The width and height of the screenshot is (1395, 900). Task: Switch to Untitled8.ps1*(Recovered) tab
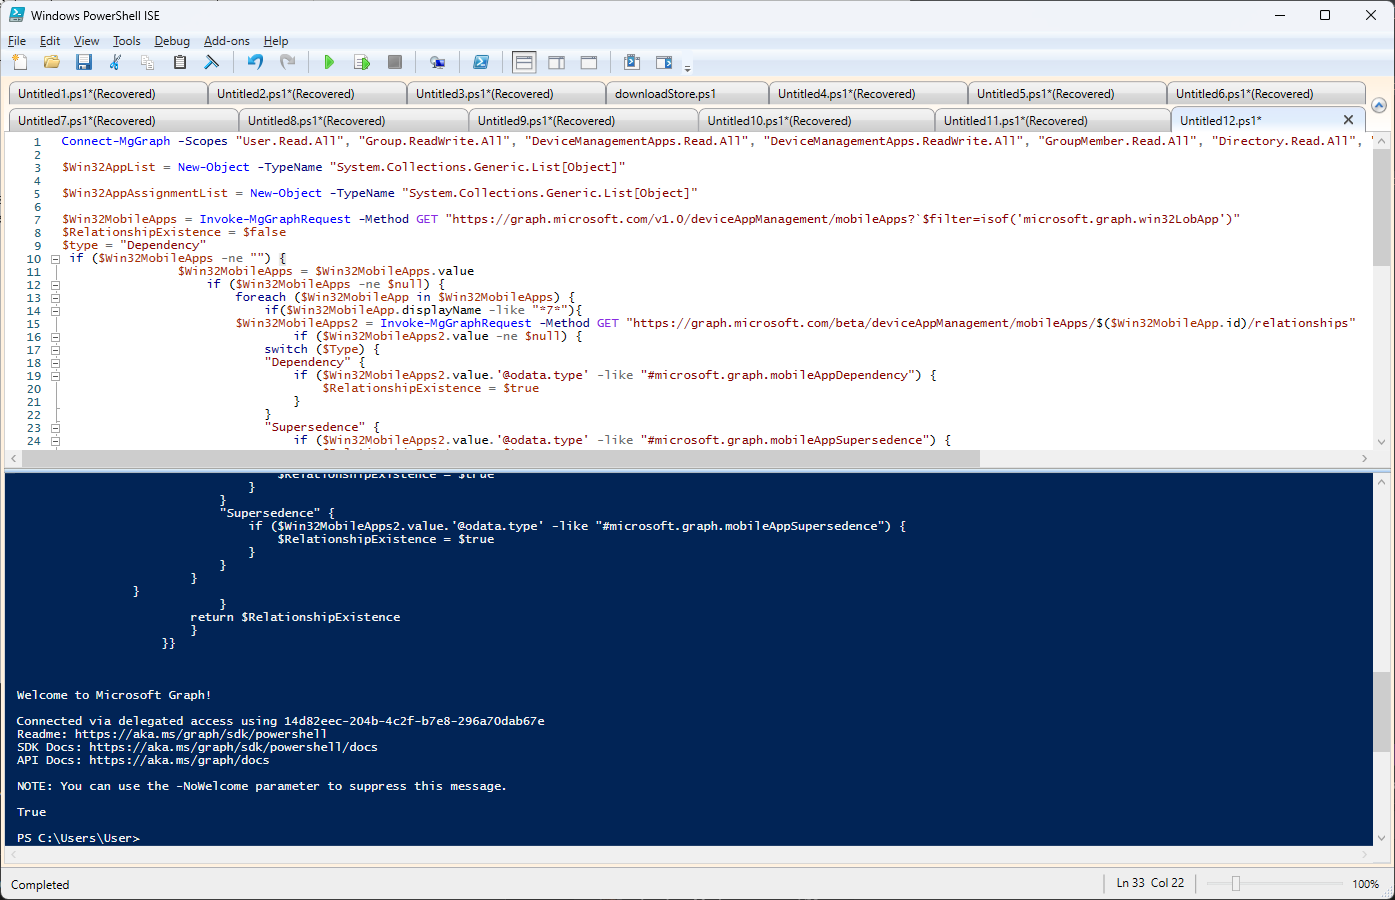pos(353,121)
